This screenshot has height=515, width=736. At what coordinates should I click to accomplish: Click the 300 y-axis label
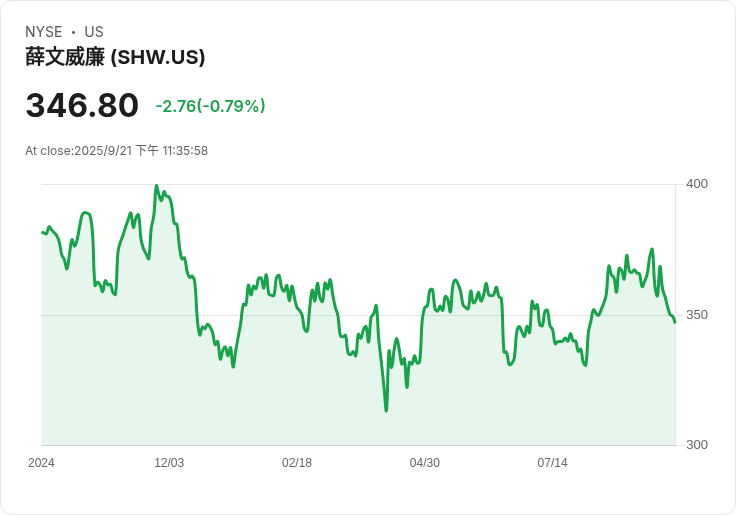coord(697,445)
